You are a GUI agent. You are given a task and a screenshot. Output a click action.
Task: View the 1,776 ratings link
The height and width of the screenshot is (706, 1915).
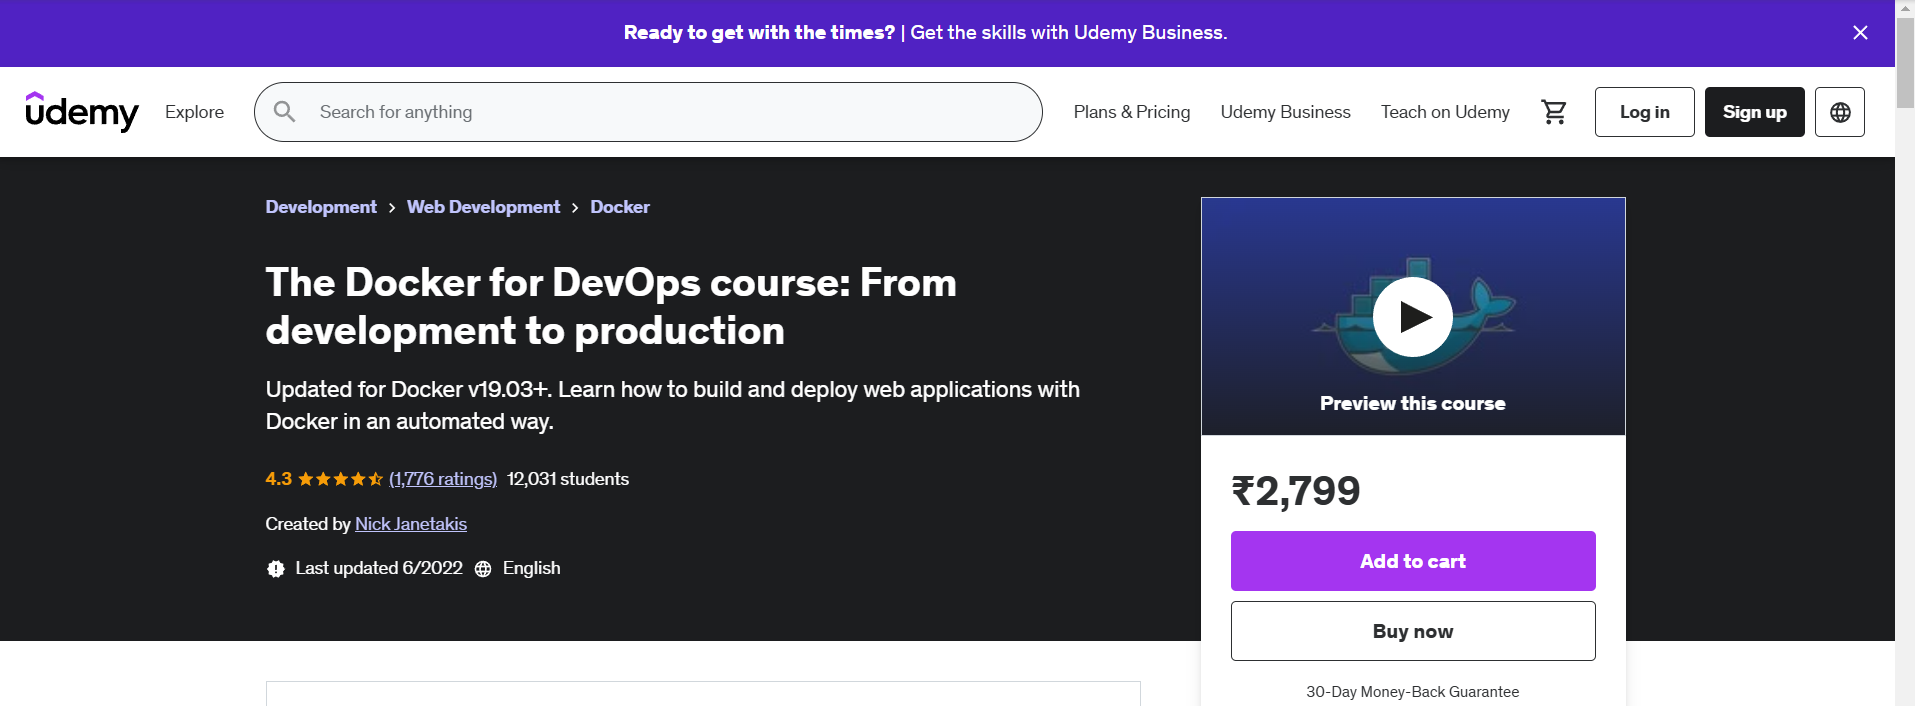tap(443, 479)
